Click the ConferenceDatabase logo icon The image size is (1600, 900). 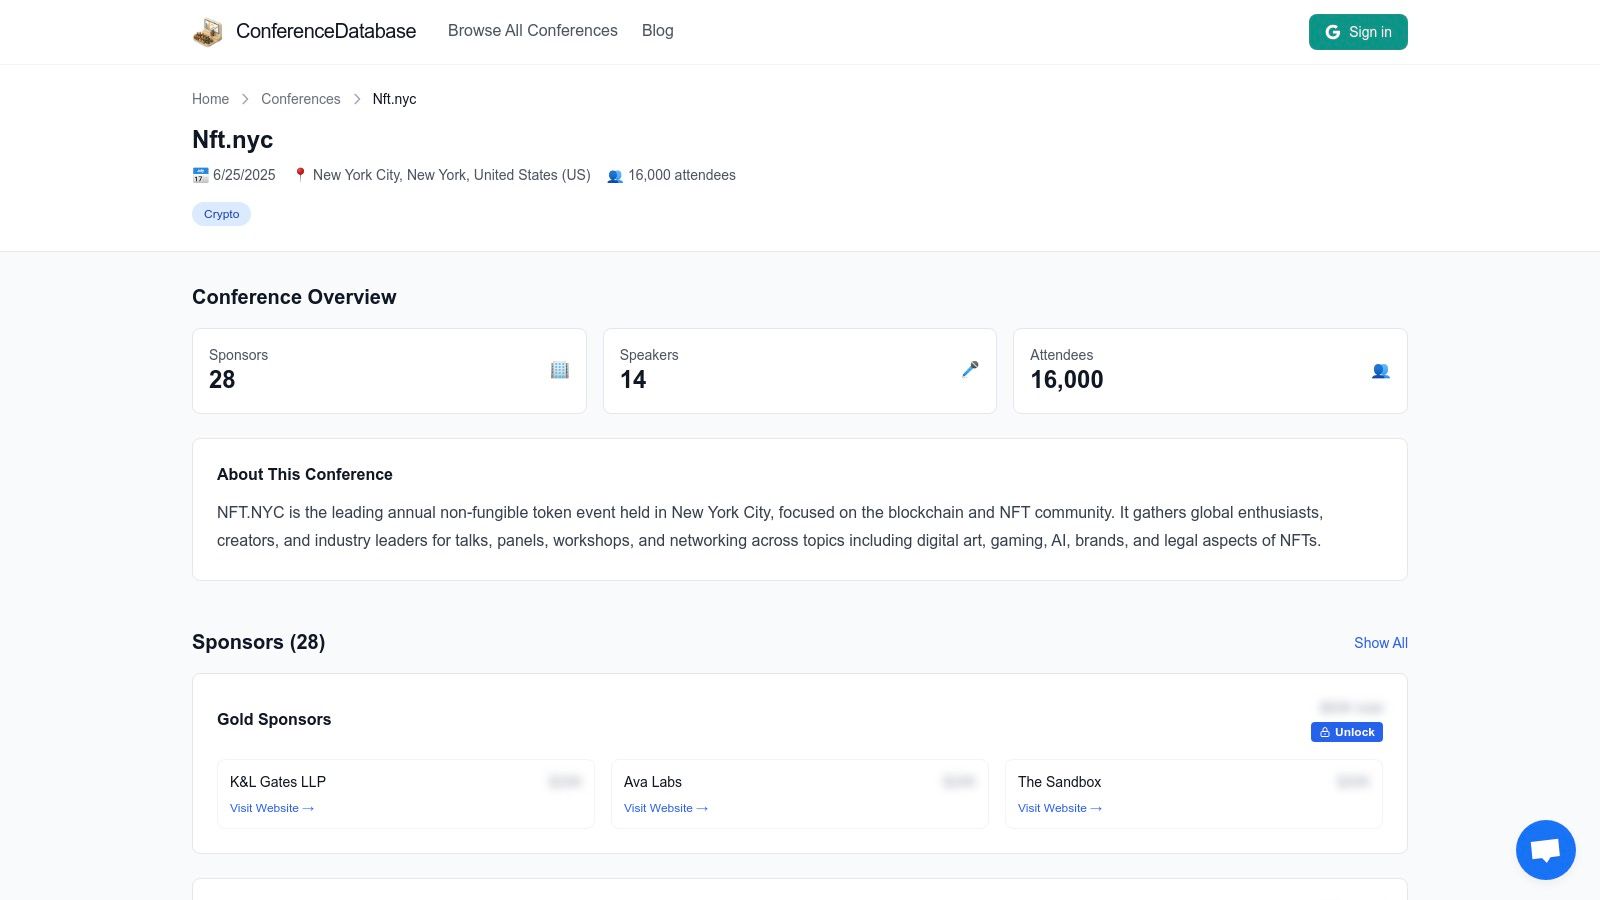pyautogui.click(x=208, y=32)
